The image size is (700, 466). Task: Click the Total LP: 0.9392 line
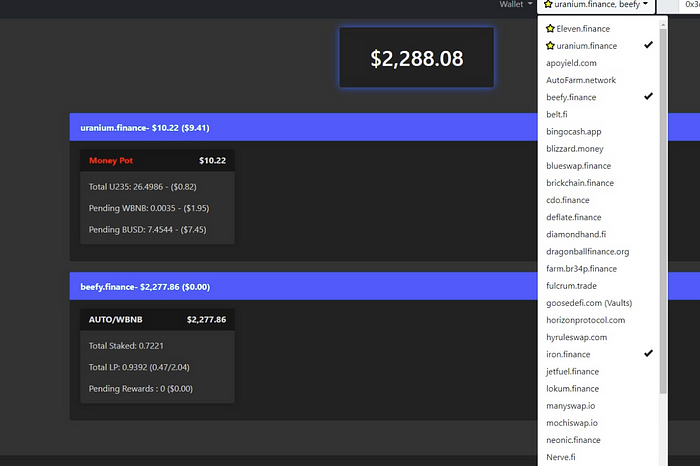point(139,367)
